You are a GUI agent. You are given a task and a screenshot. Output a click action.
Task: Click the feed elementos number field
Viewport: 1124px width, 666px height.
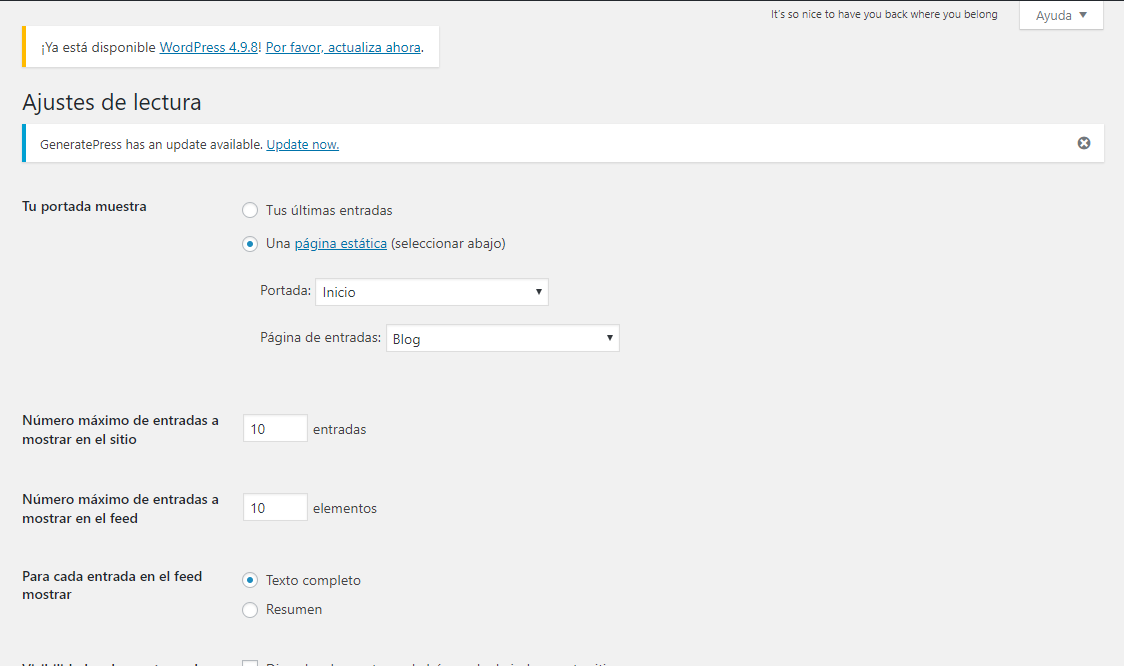(274, 507)
